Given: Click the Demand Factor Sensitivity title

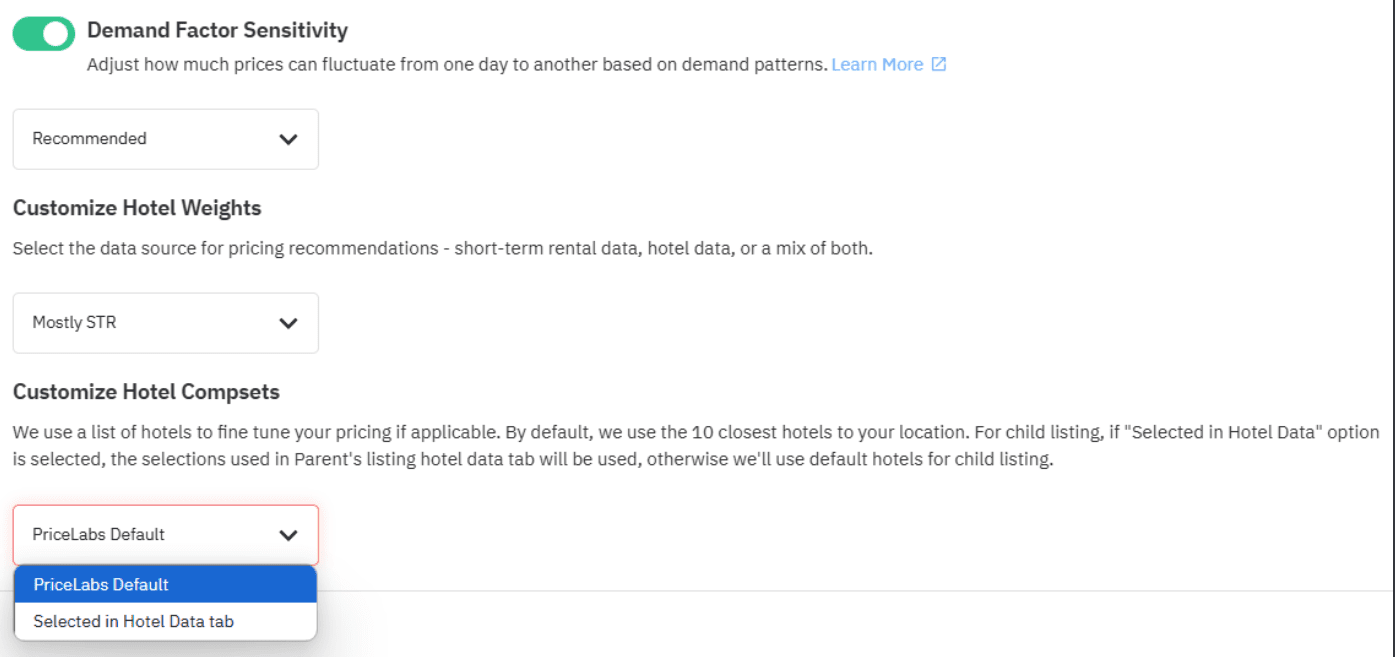Looking at the screenshot, I should click(x=217, y=30).
